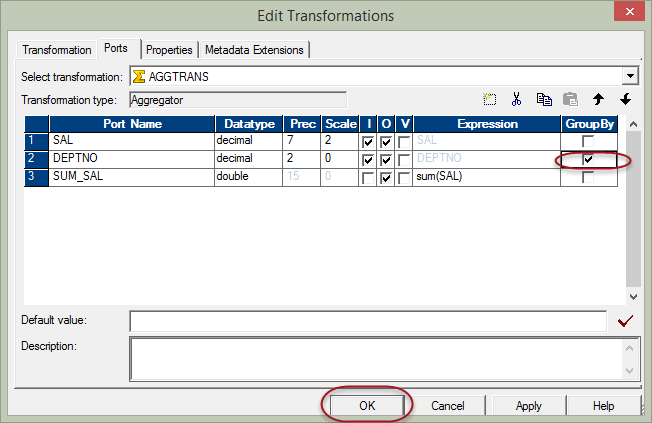
Task: Toggle input checkbox for SUM_SAL port
Action: pos(369,177)
